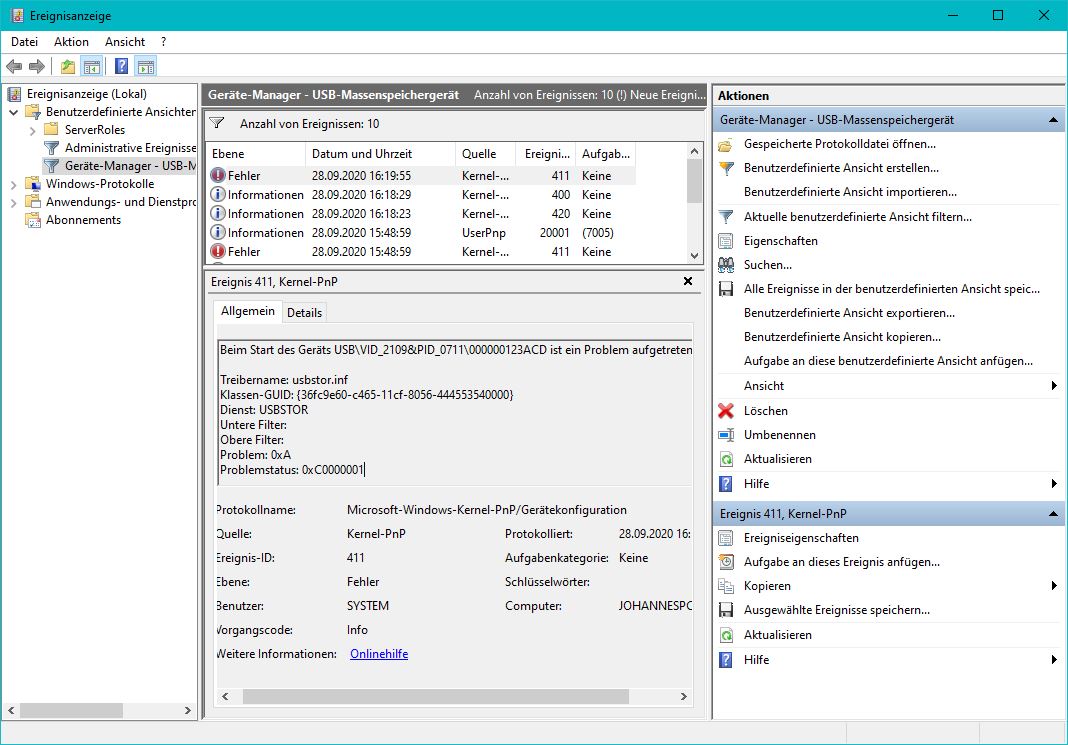The width and height of the screenshot is (1068, 745).
Task: Toggle the action pane toolbar icon
Action: (146, 67)
